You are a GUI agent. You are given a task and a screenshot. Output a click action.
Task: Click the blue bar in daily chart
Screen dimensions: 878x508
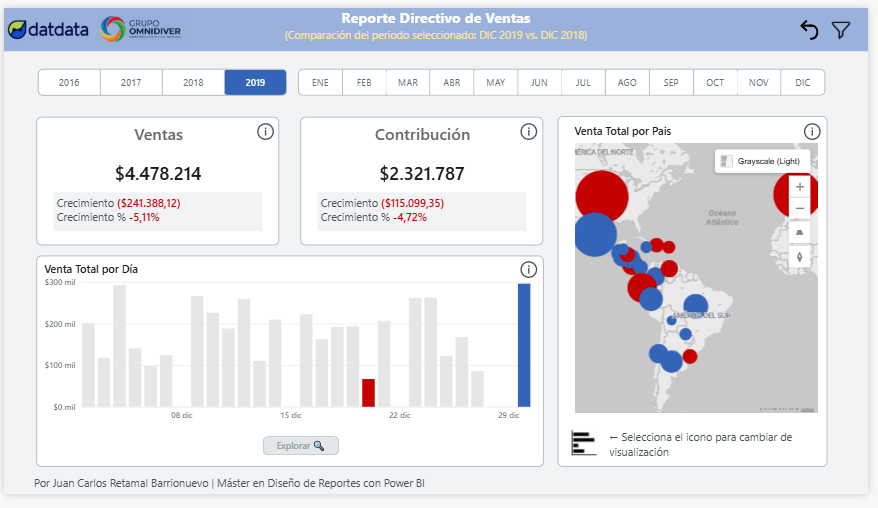click(524, 345)
